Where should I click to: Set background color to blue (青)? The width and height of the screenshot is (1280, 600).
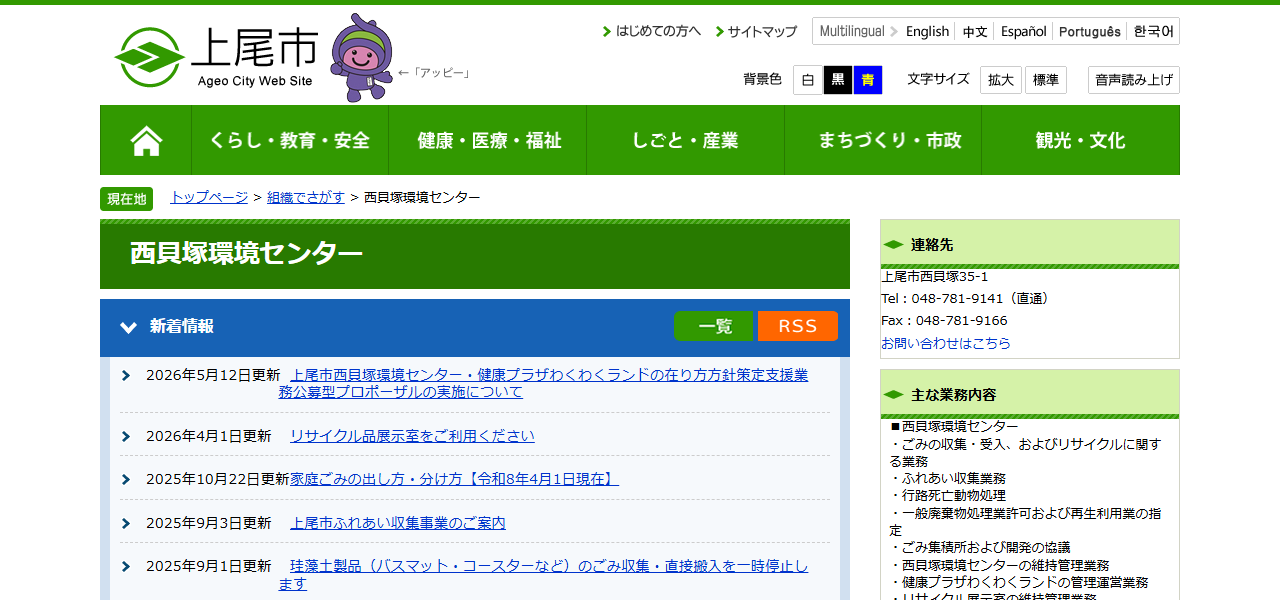pyautogui.click(x=868, y=80)
